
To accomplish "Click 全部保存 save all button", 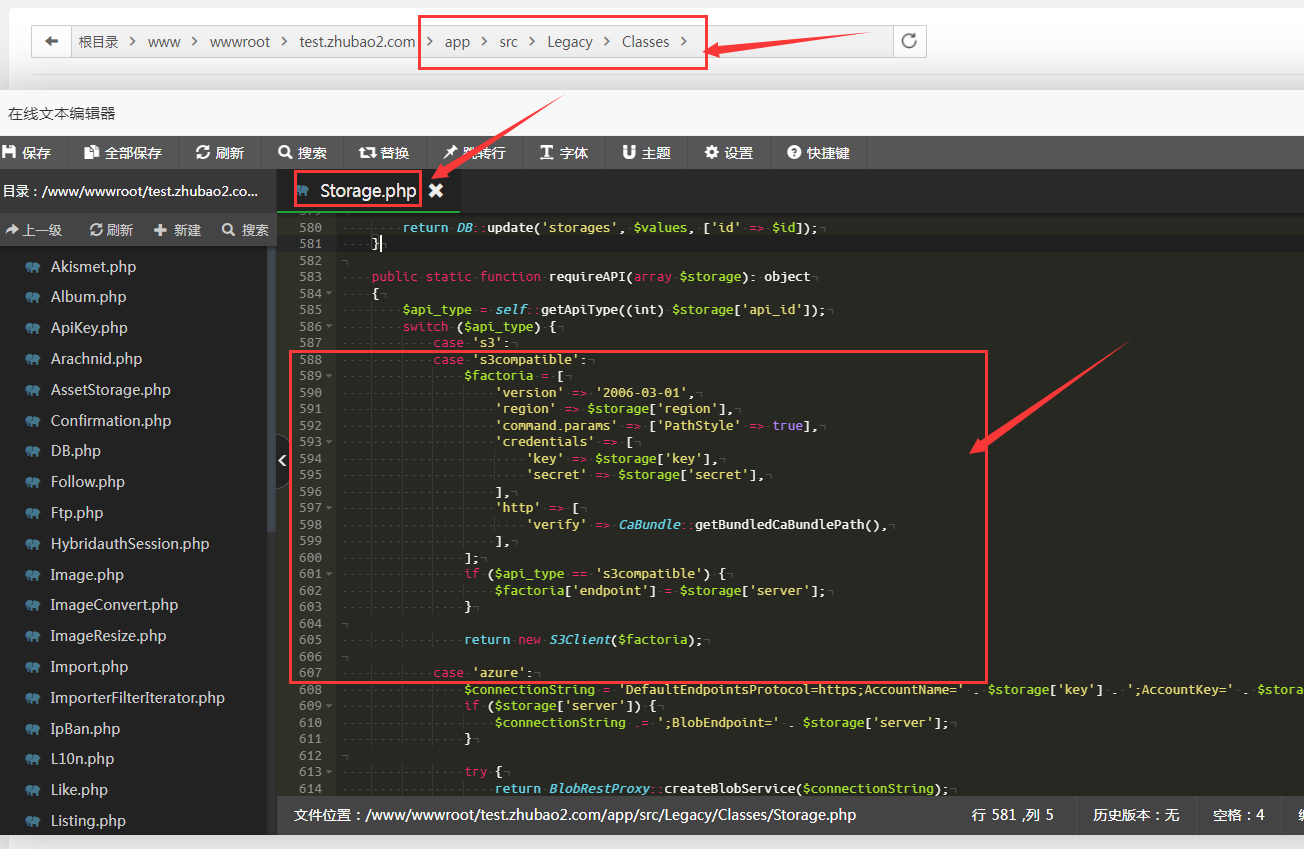I will (123, 153).
